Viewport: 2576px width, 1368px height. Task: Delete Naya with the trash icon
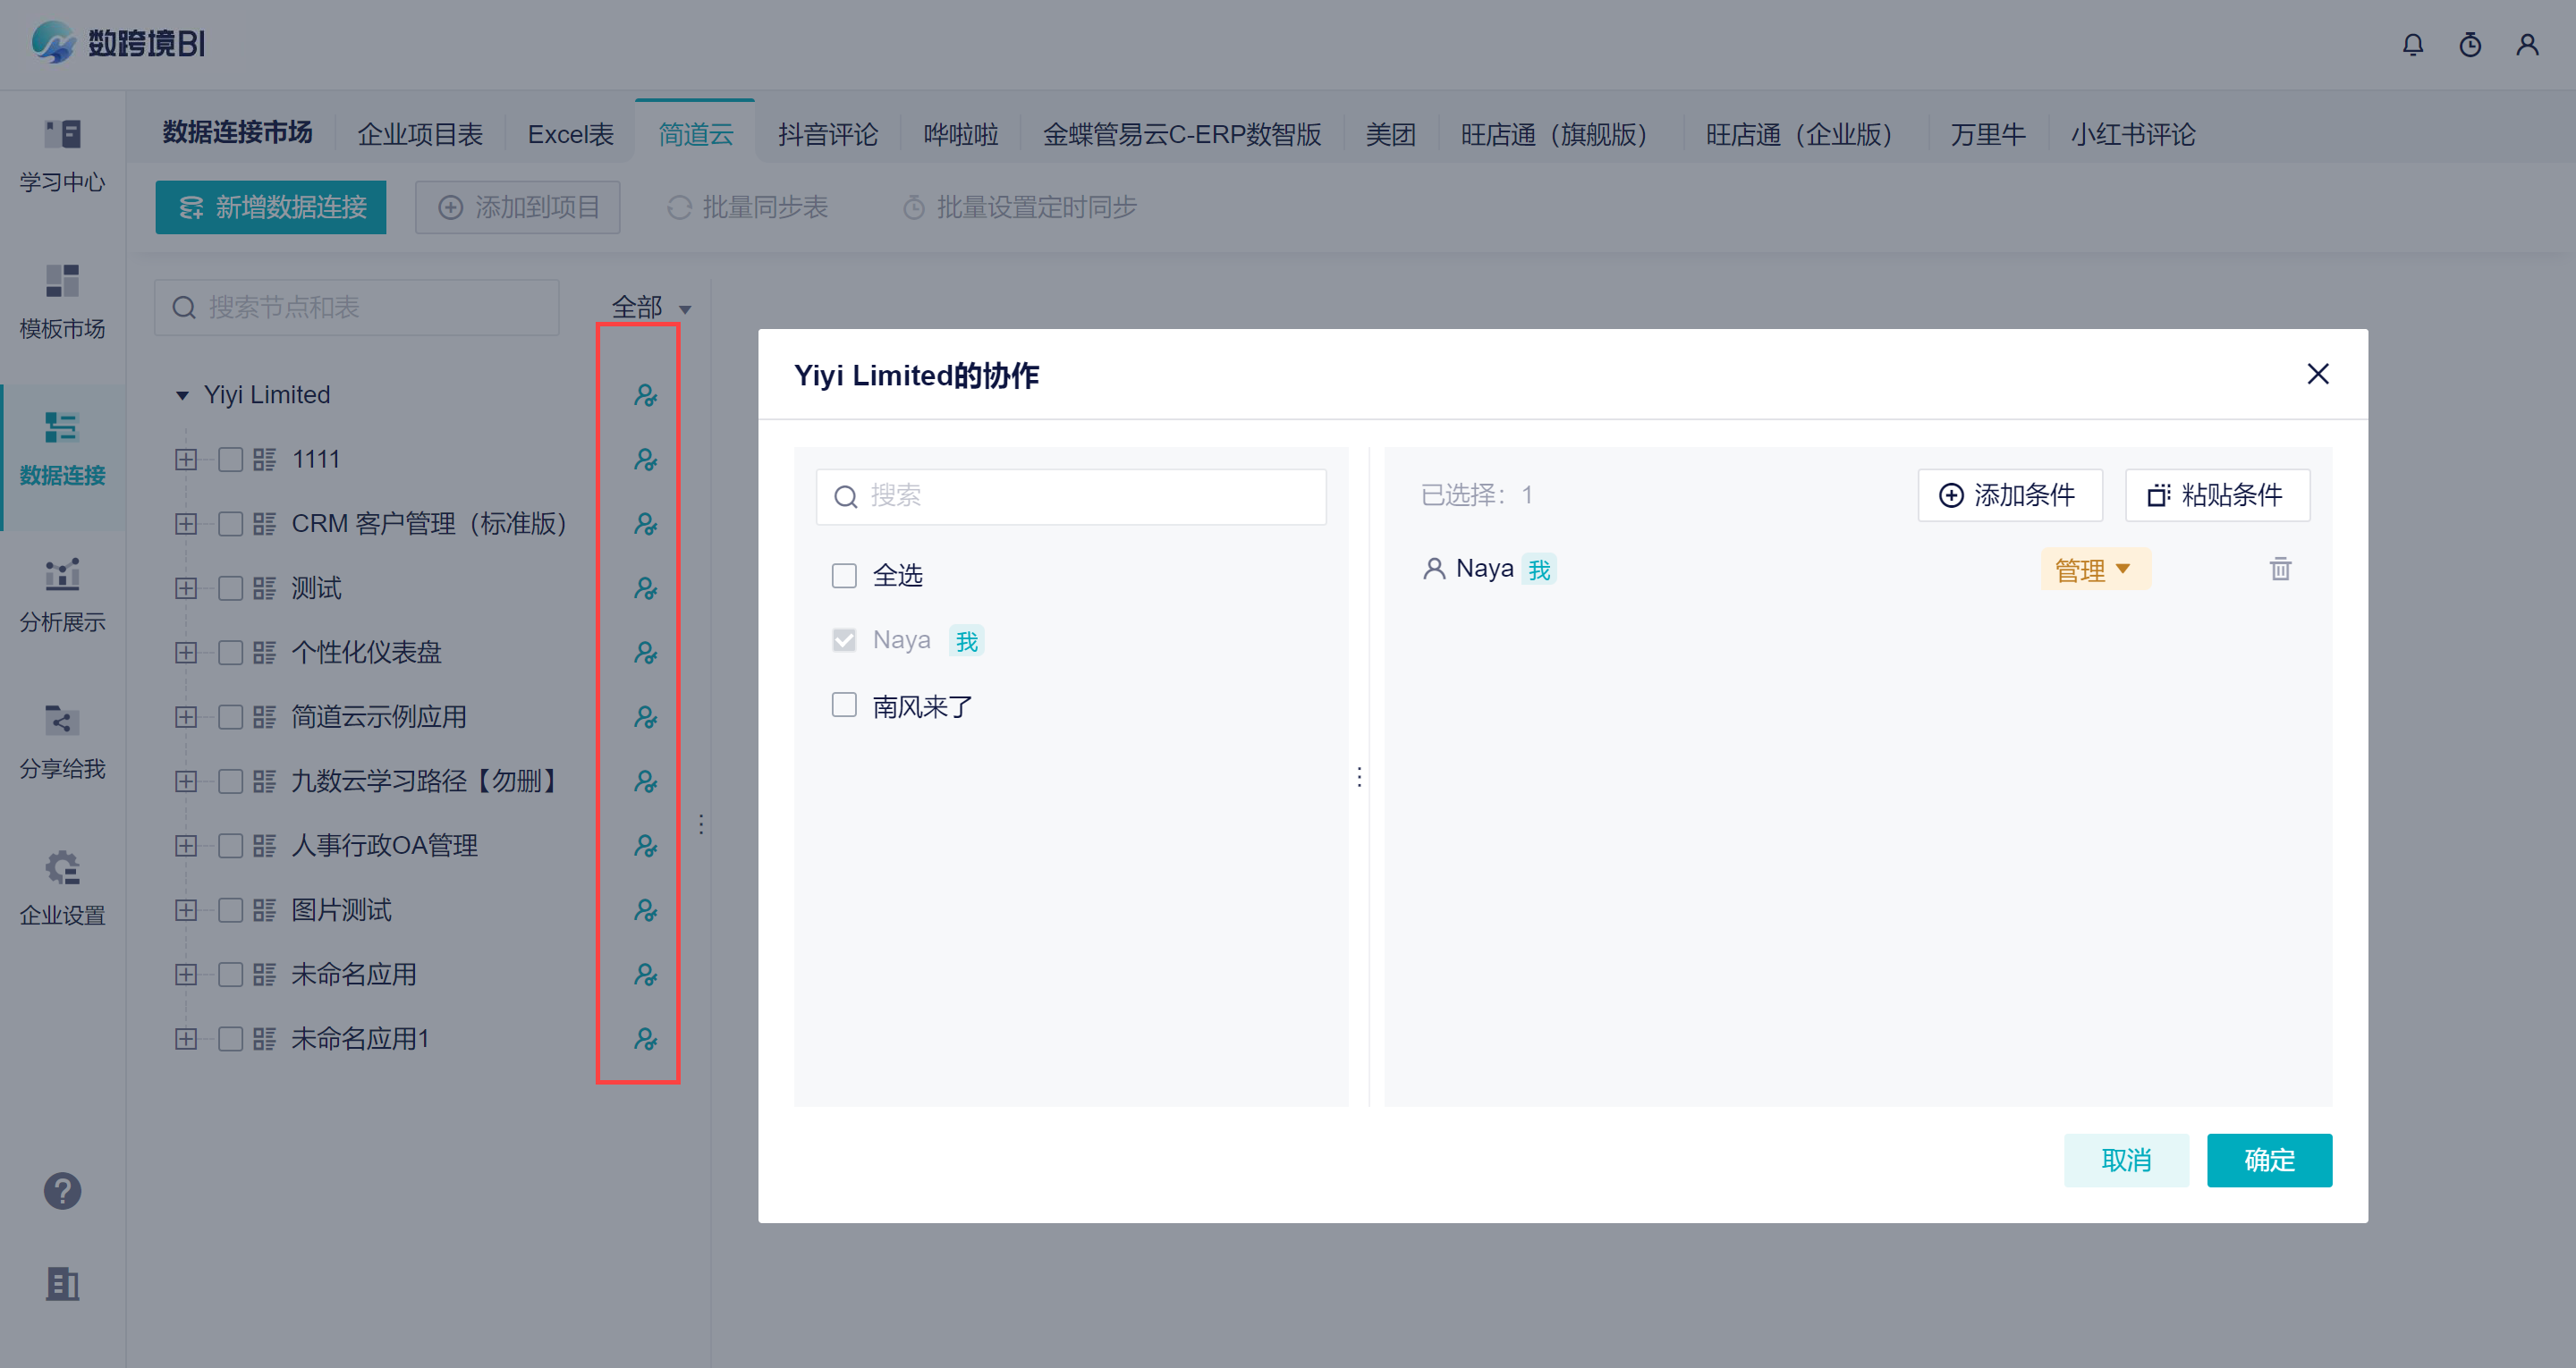coord(2279,569)
